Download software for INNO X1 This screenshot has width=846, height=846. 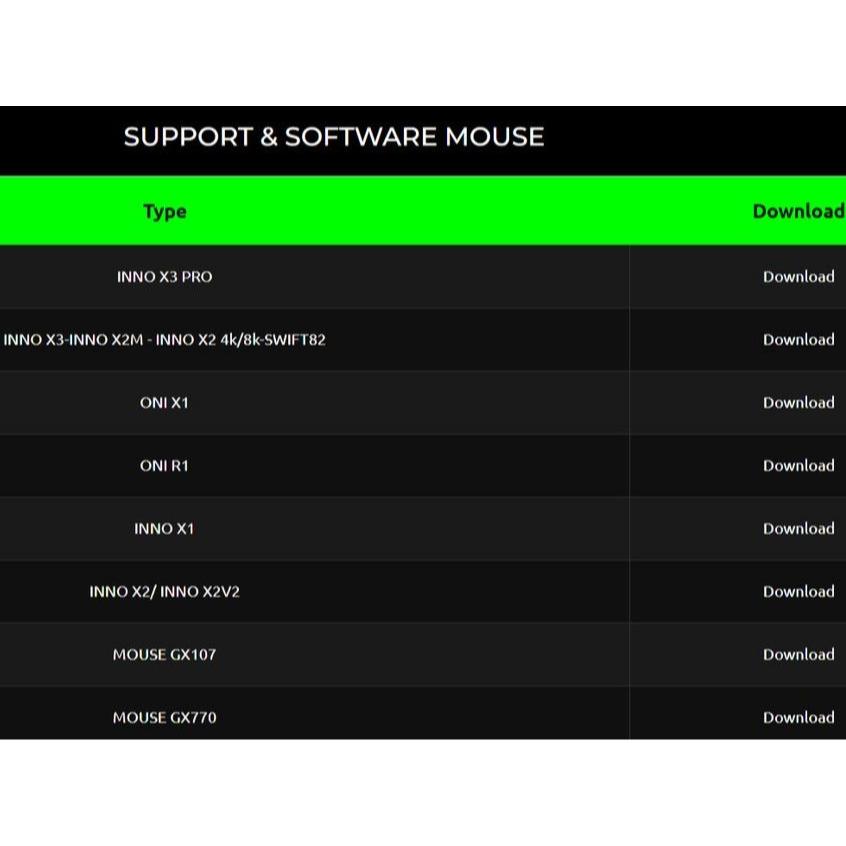tap(798, 529)
